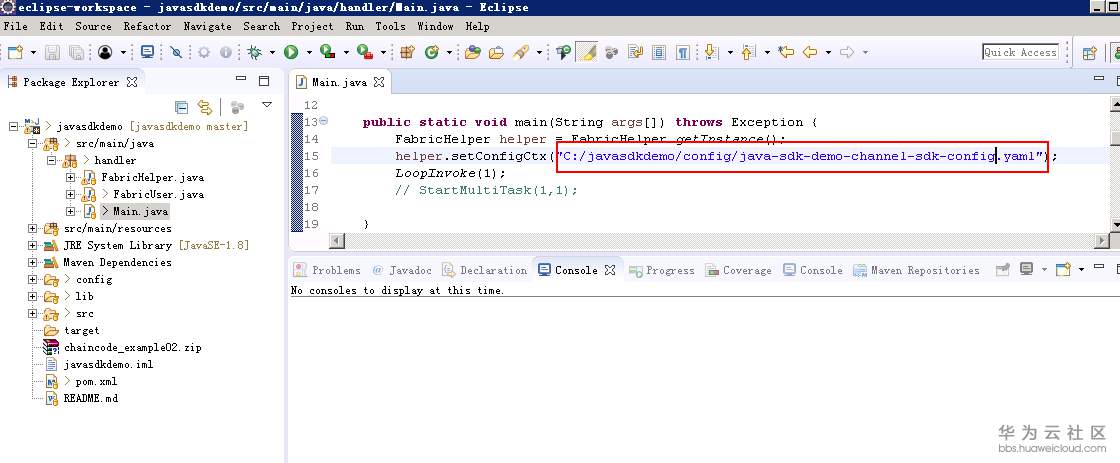Open the Refactor menu
Screen dimensions: 1120x463
click(147, 26)
